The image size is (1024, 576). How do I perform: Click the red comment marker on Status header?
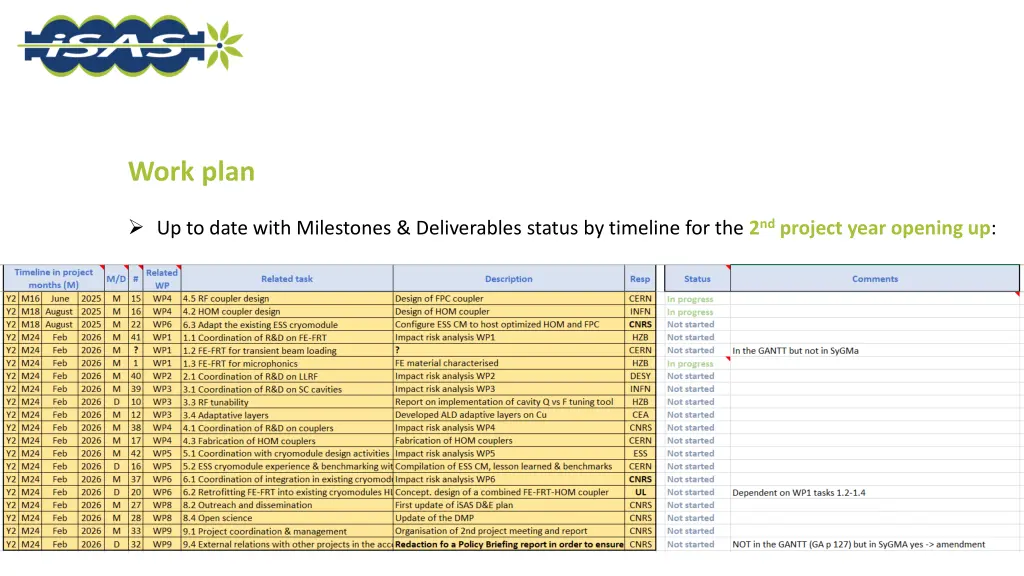tap(727, 268)
